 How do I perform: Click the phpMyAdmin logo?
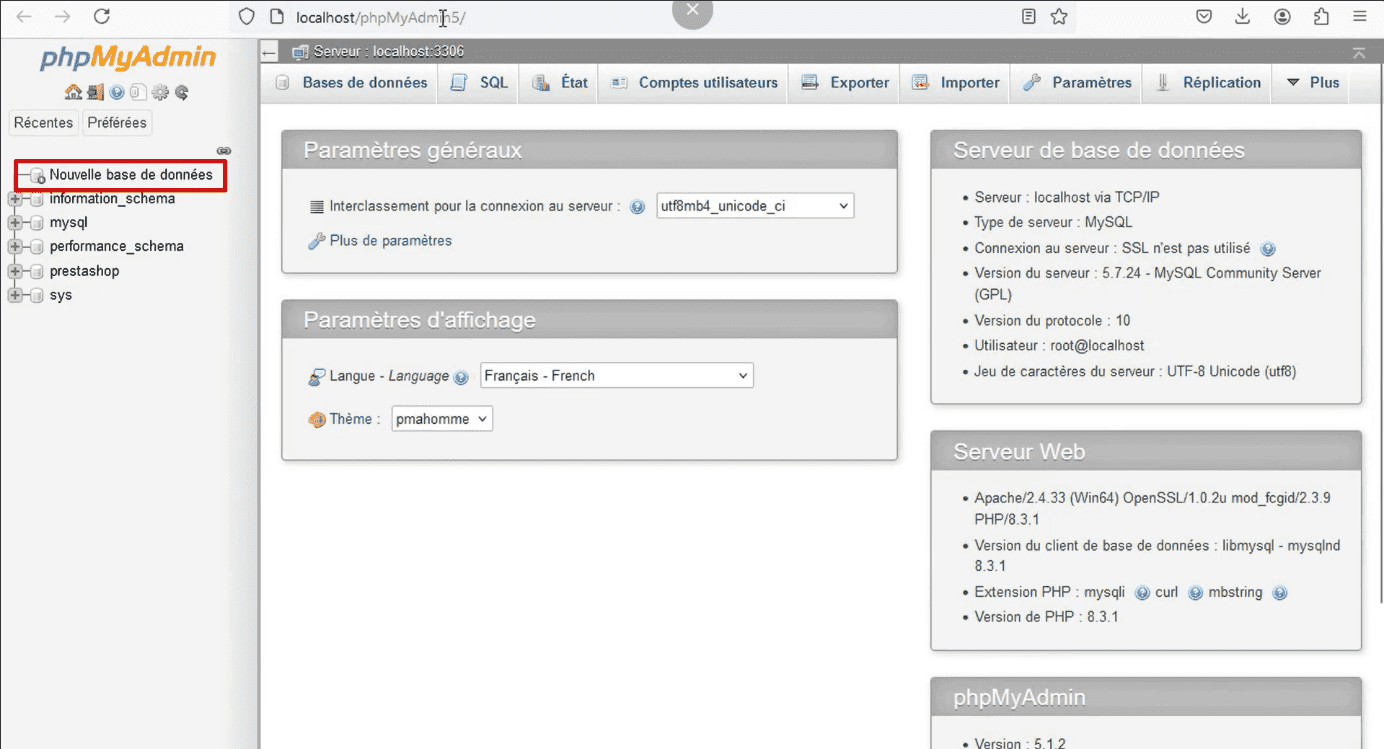click(x=128, y=58)
